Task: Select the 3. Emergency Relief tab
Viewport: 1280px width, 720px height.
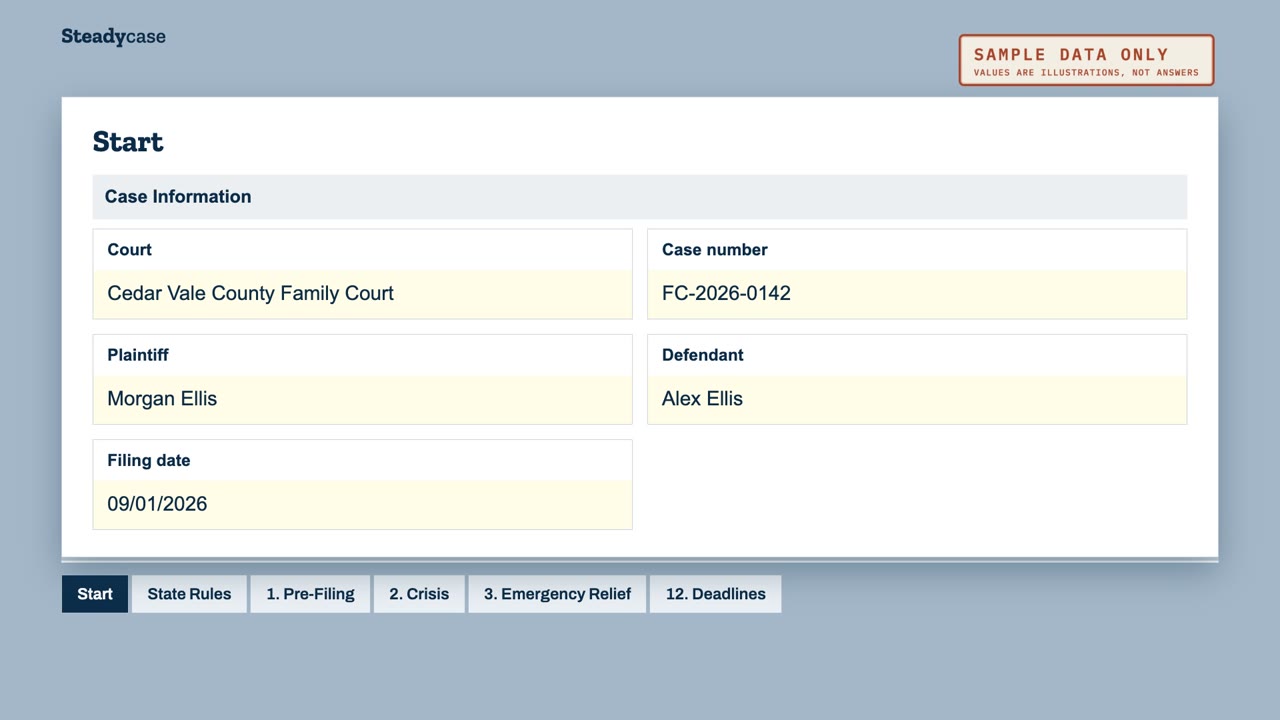Action: (557, 594)
